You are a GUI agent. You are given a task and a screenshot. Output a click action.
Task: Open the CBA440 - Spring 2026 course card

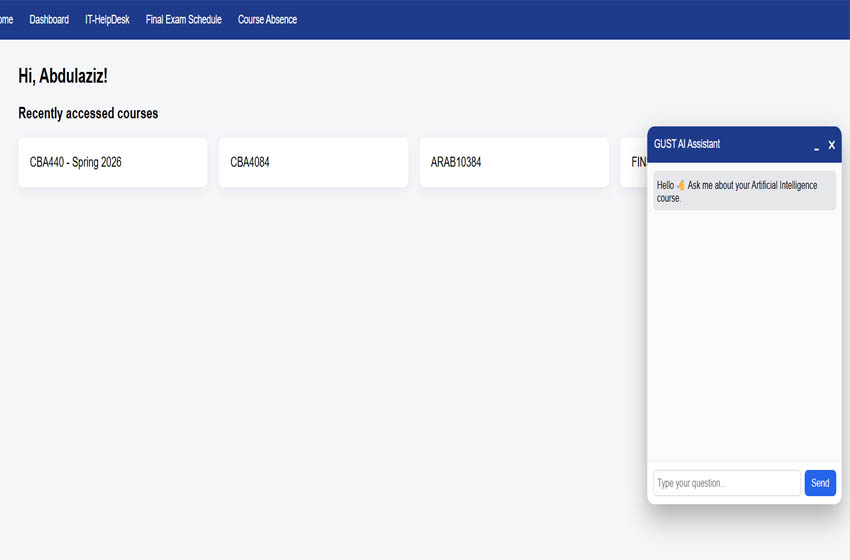pos(113,162)
